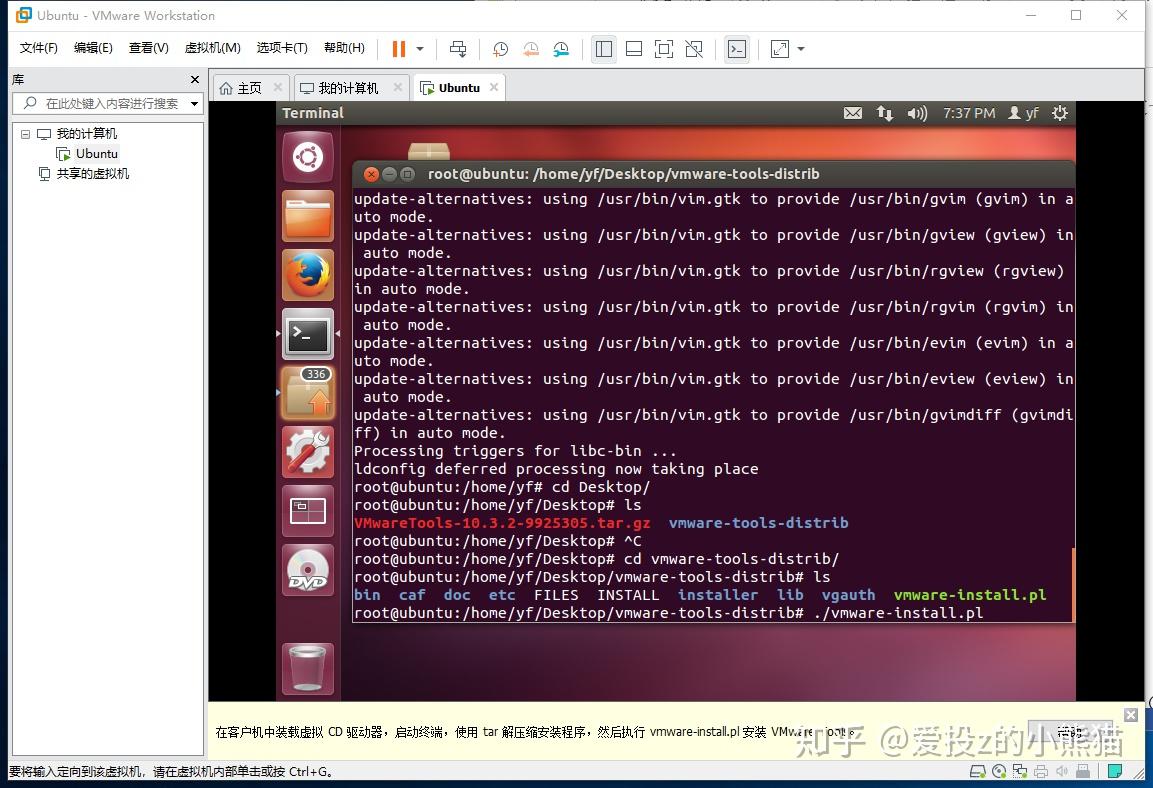The height and width of the screenshot is (788, 1153).
Task: Click the 7:37 PM clock
Action: [x=968, y=113]
